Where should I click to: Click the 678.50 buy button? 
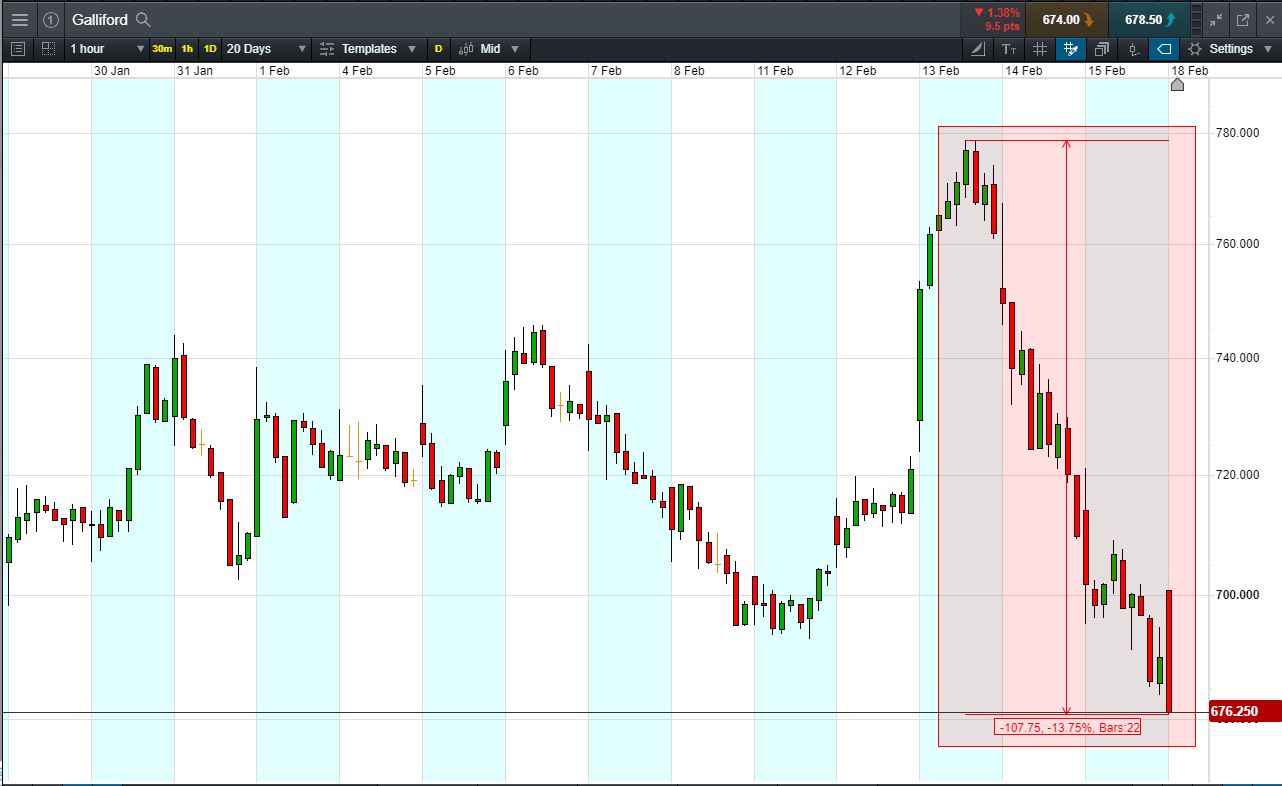[1150, 19]
